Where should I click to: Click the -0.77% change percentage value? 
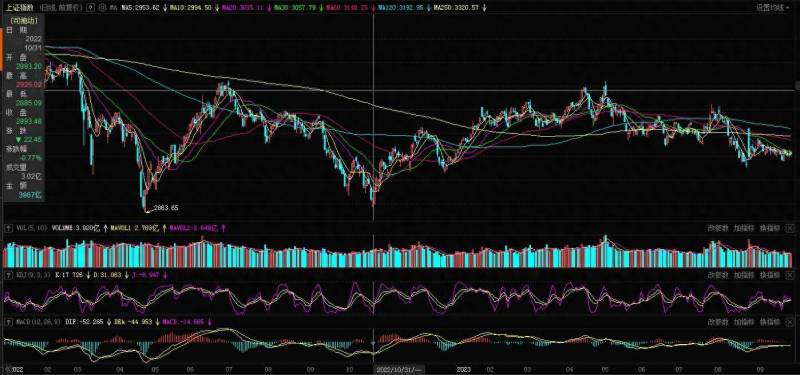pyautogui.click(x=32, y=158)
